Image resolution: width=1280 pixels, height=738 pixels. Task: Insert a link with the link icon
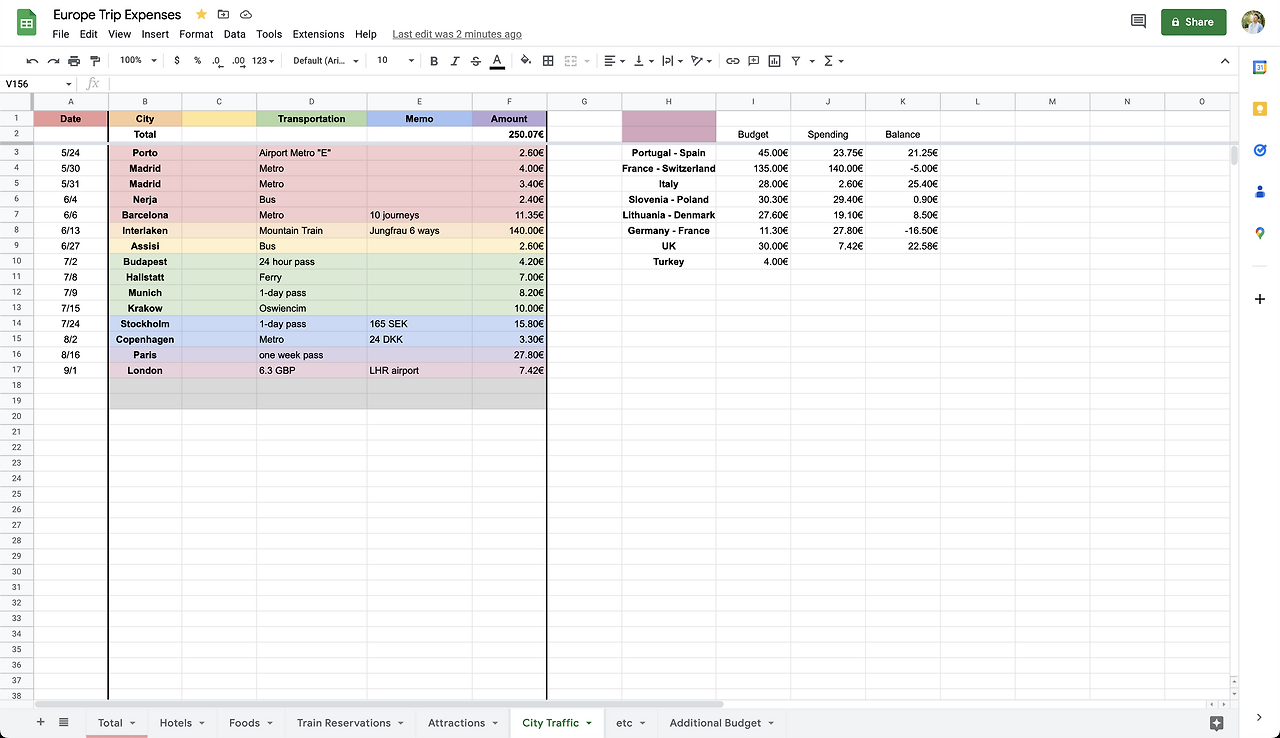point(732,61)
